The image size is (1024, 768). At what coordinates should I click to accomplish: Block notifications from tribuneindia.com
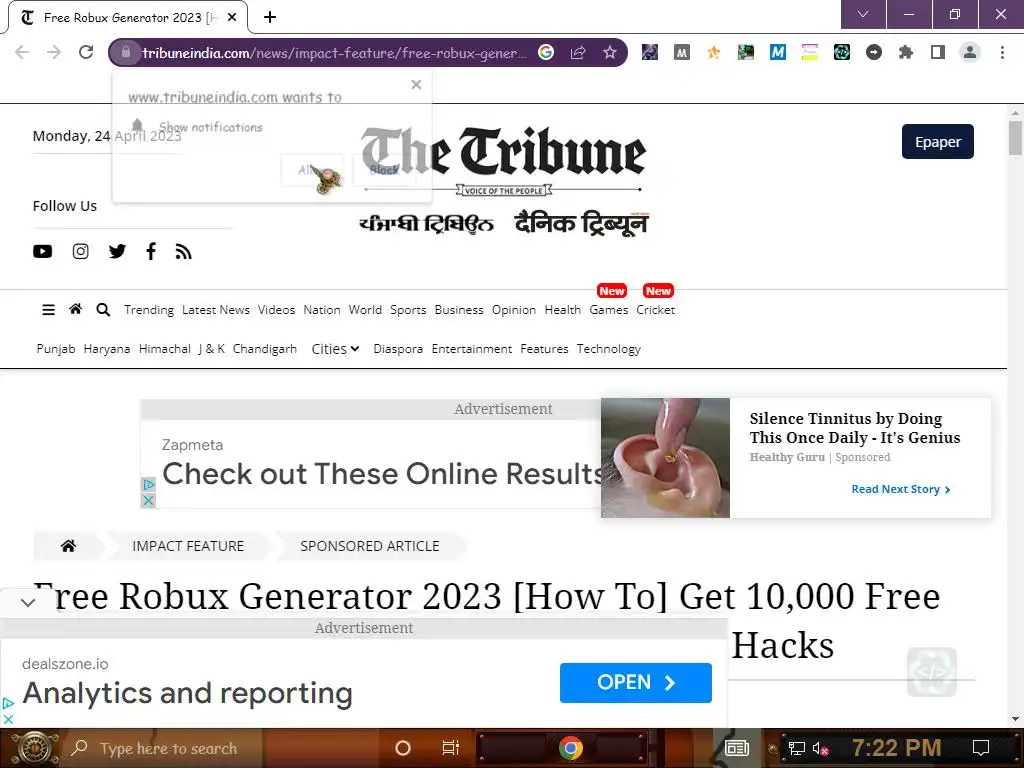coord(384,170)
